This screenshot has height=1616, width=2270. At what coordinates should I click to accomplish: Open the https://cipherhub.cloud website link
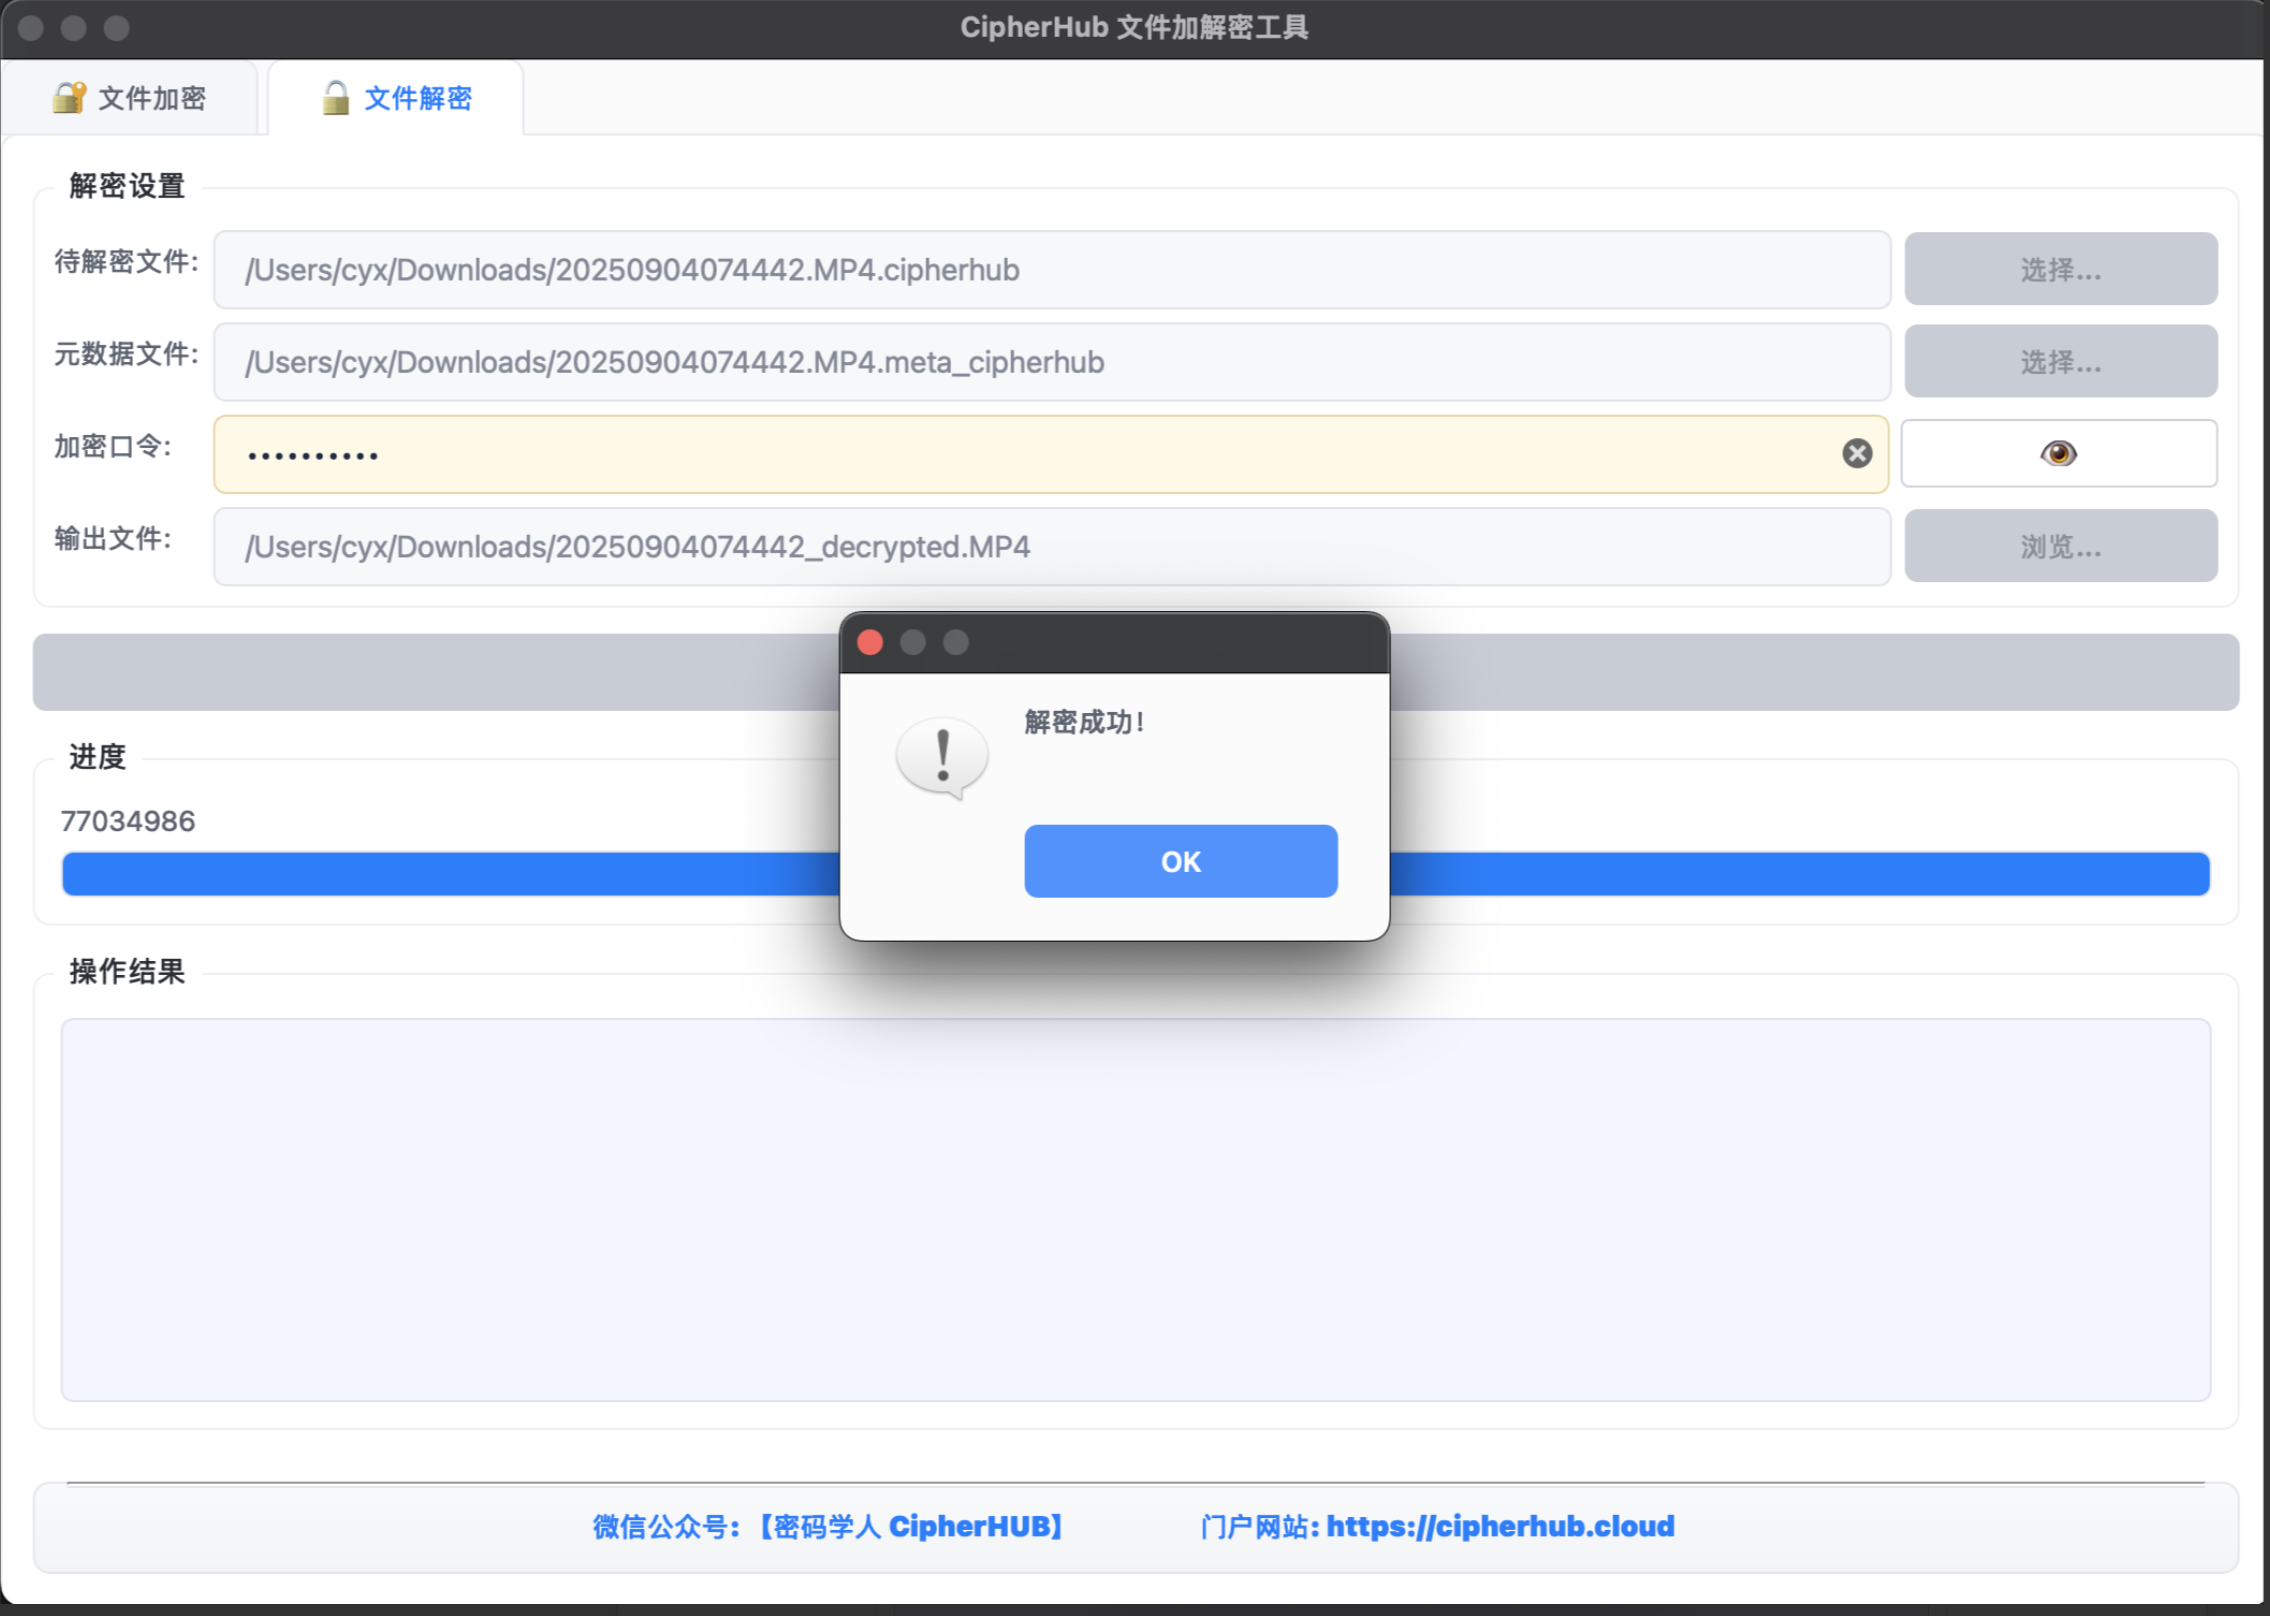point(1499,1526)
